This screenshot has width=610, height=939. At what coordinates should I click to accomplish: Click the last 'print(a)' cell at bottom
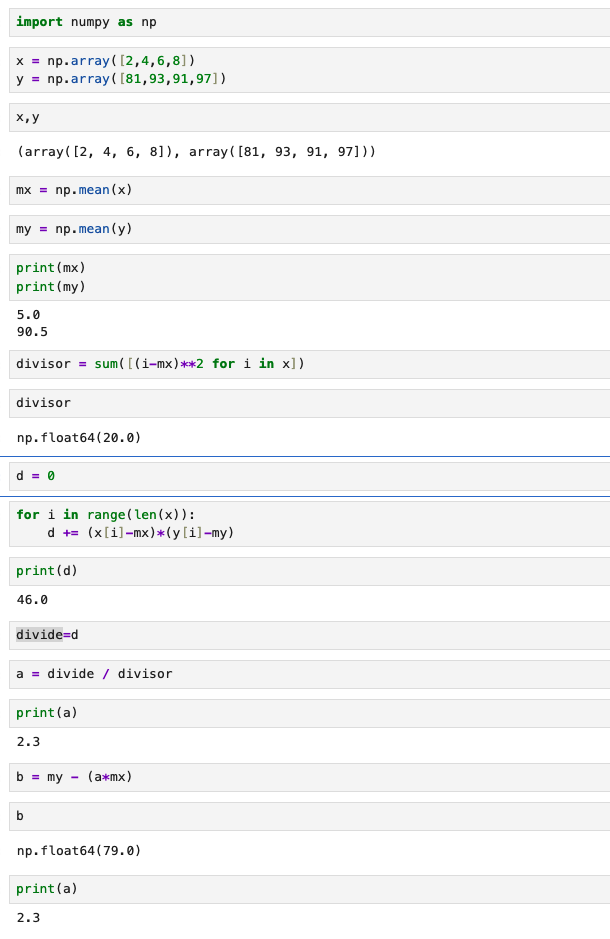coord(309,889)
